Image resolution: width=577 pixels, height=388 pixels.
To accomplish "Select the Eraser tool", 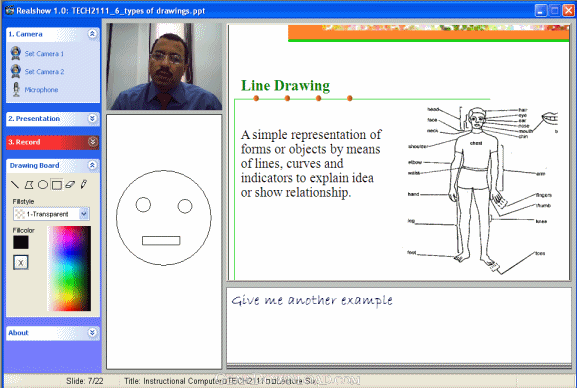I will 70,184.
